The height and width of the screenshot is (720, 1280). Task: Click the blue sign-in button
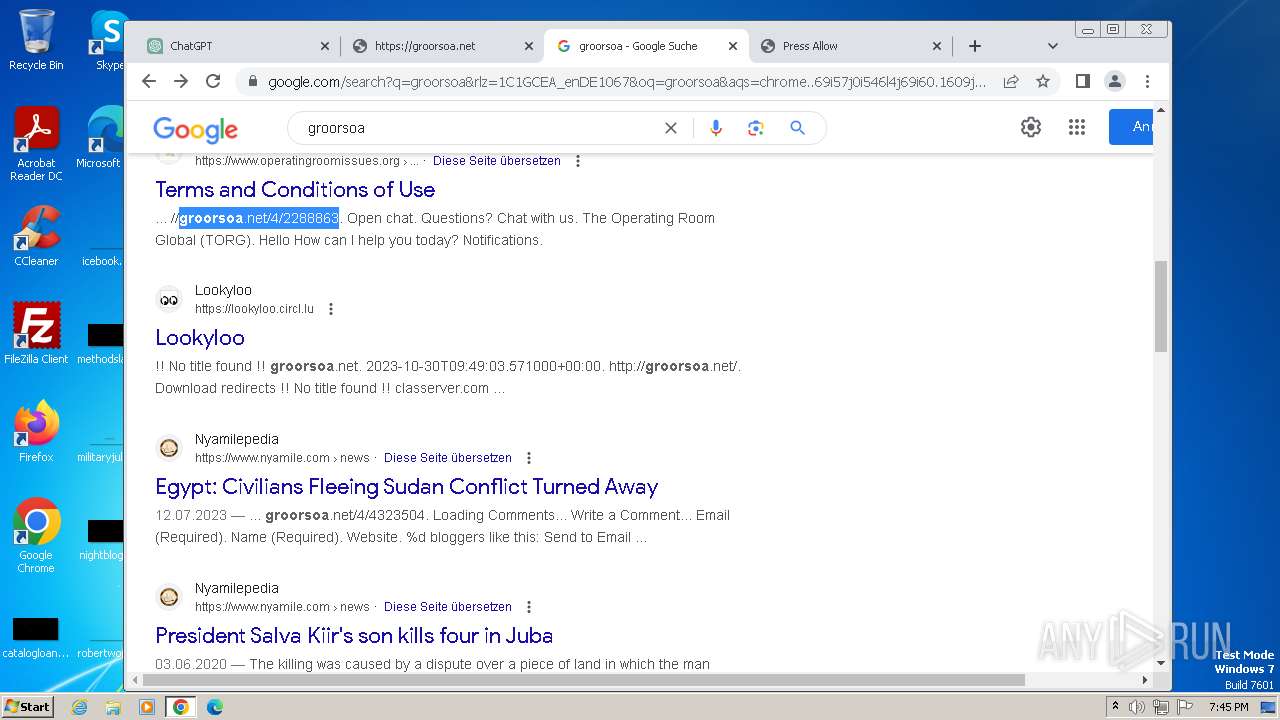(x=1131, y=127)
